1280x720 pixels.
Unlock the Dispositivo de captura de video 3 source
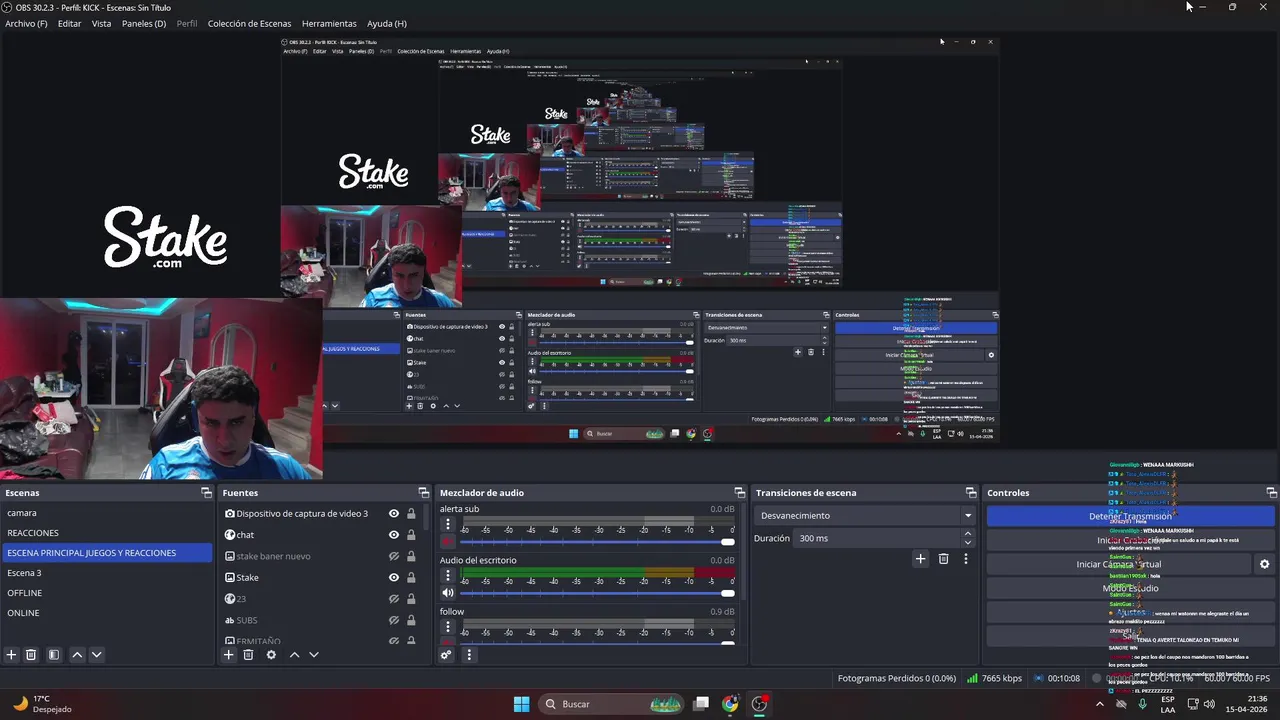410,514
